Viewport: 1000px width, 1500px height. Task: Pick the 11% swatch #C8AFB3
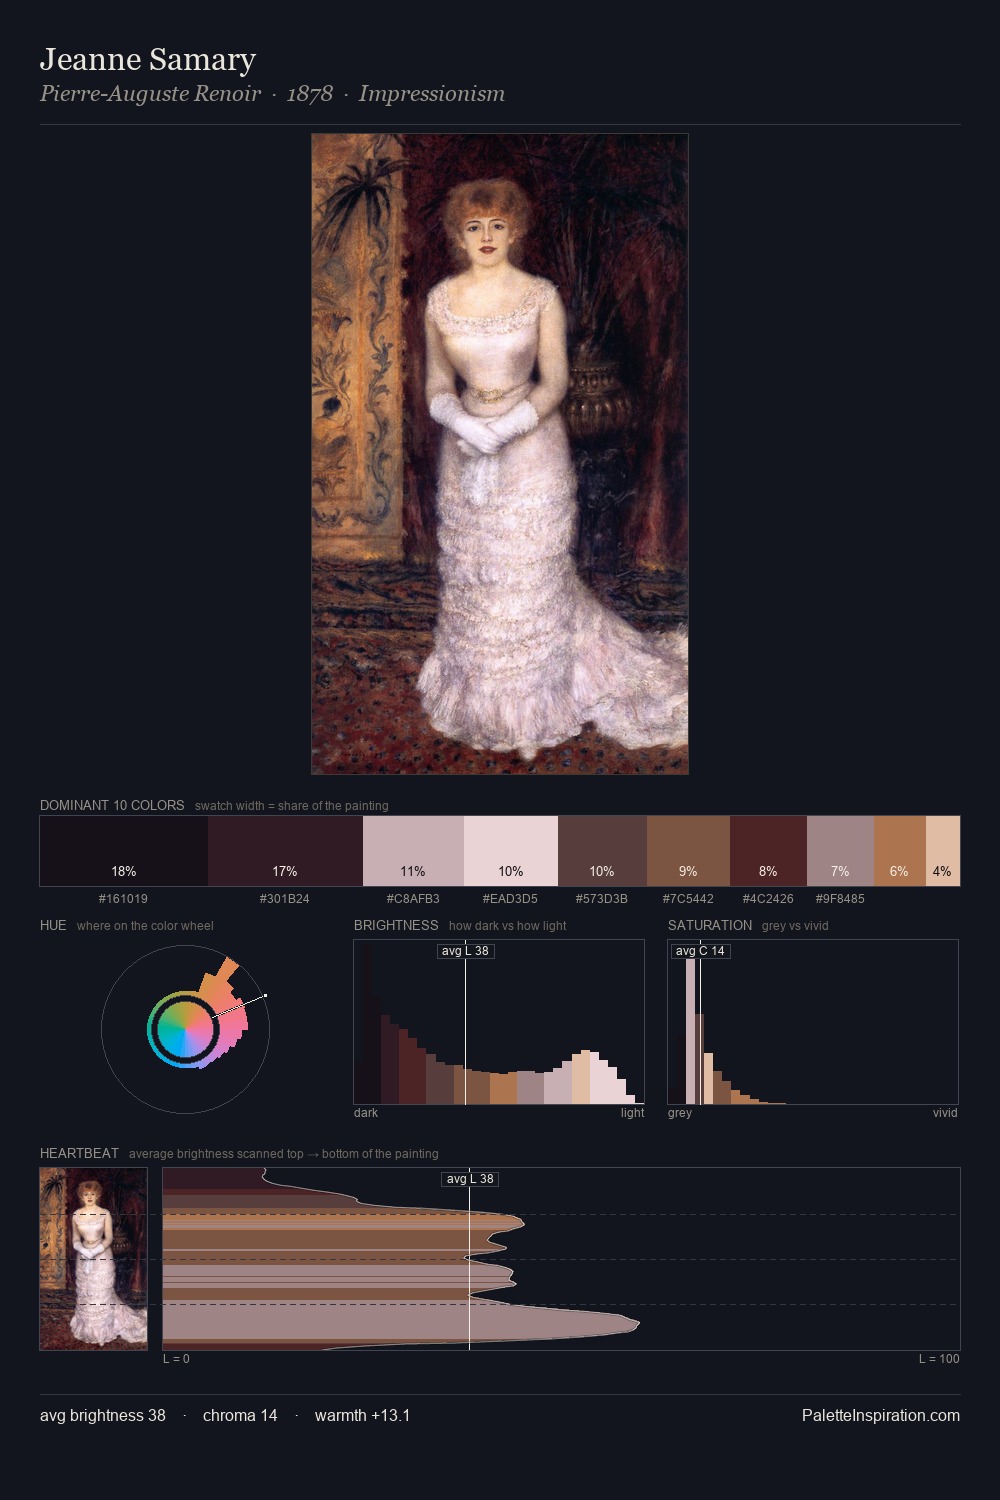pyautogui.click(x=413, y=851)
